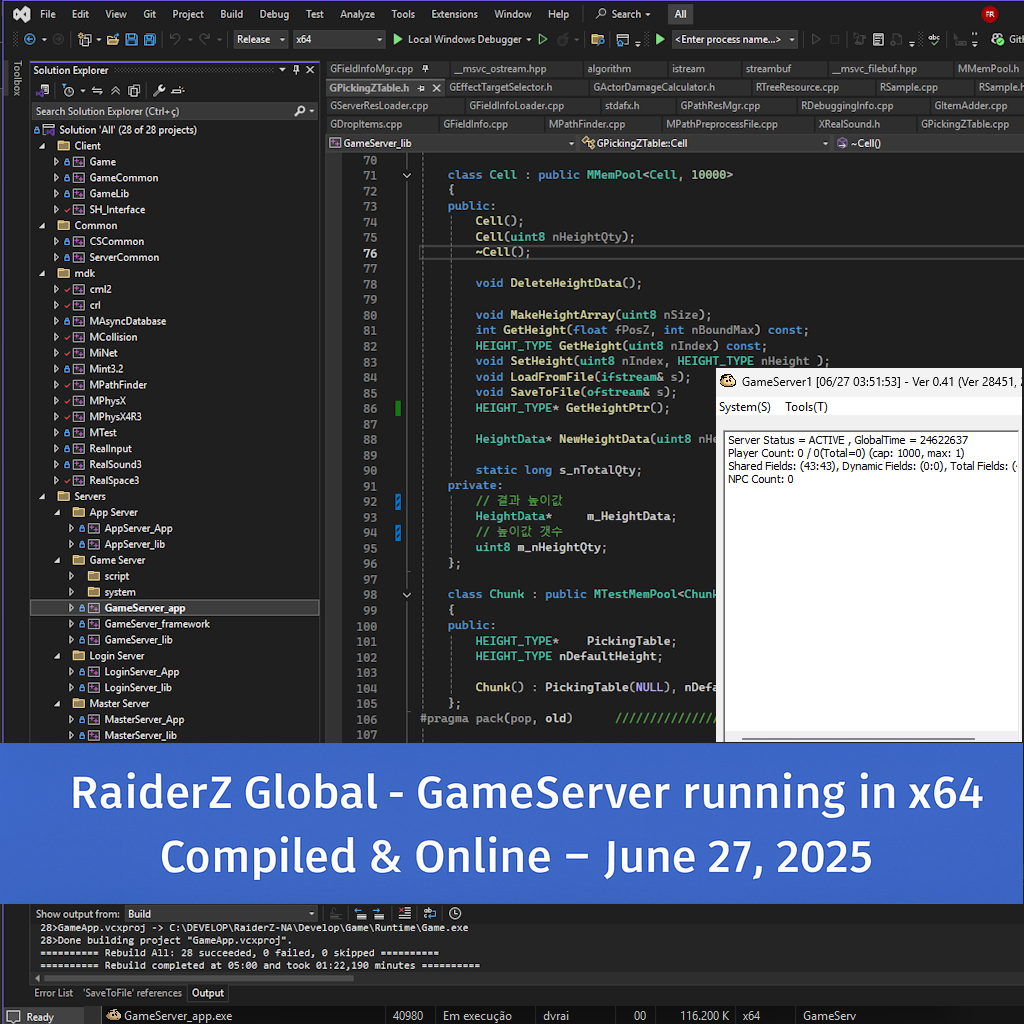The height and width of the screenshot is (1024, 1024).
Task: Open the Analyze menu
Action: [357, 14]
